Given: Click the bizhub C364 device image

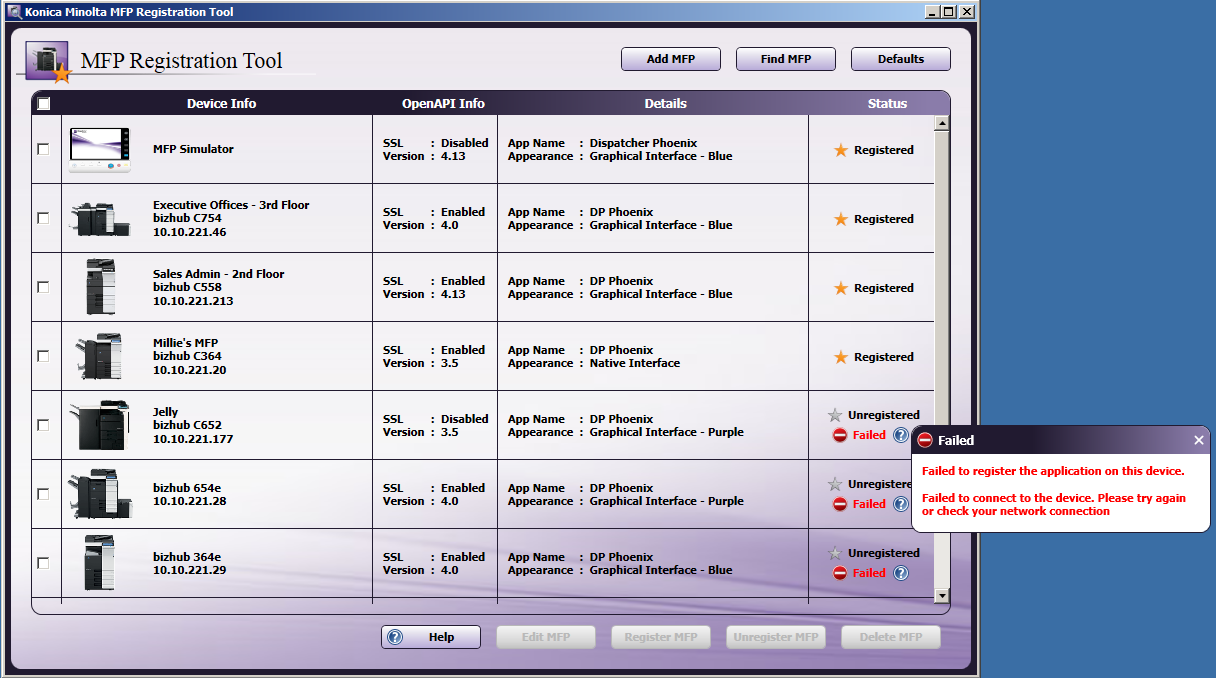Looking at the screenshot, I should tap(100, 356).
